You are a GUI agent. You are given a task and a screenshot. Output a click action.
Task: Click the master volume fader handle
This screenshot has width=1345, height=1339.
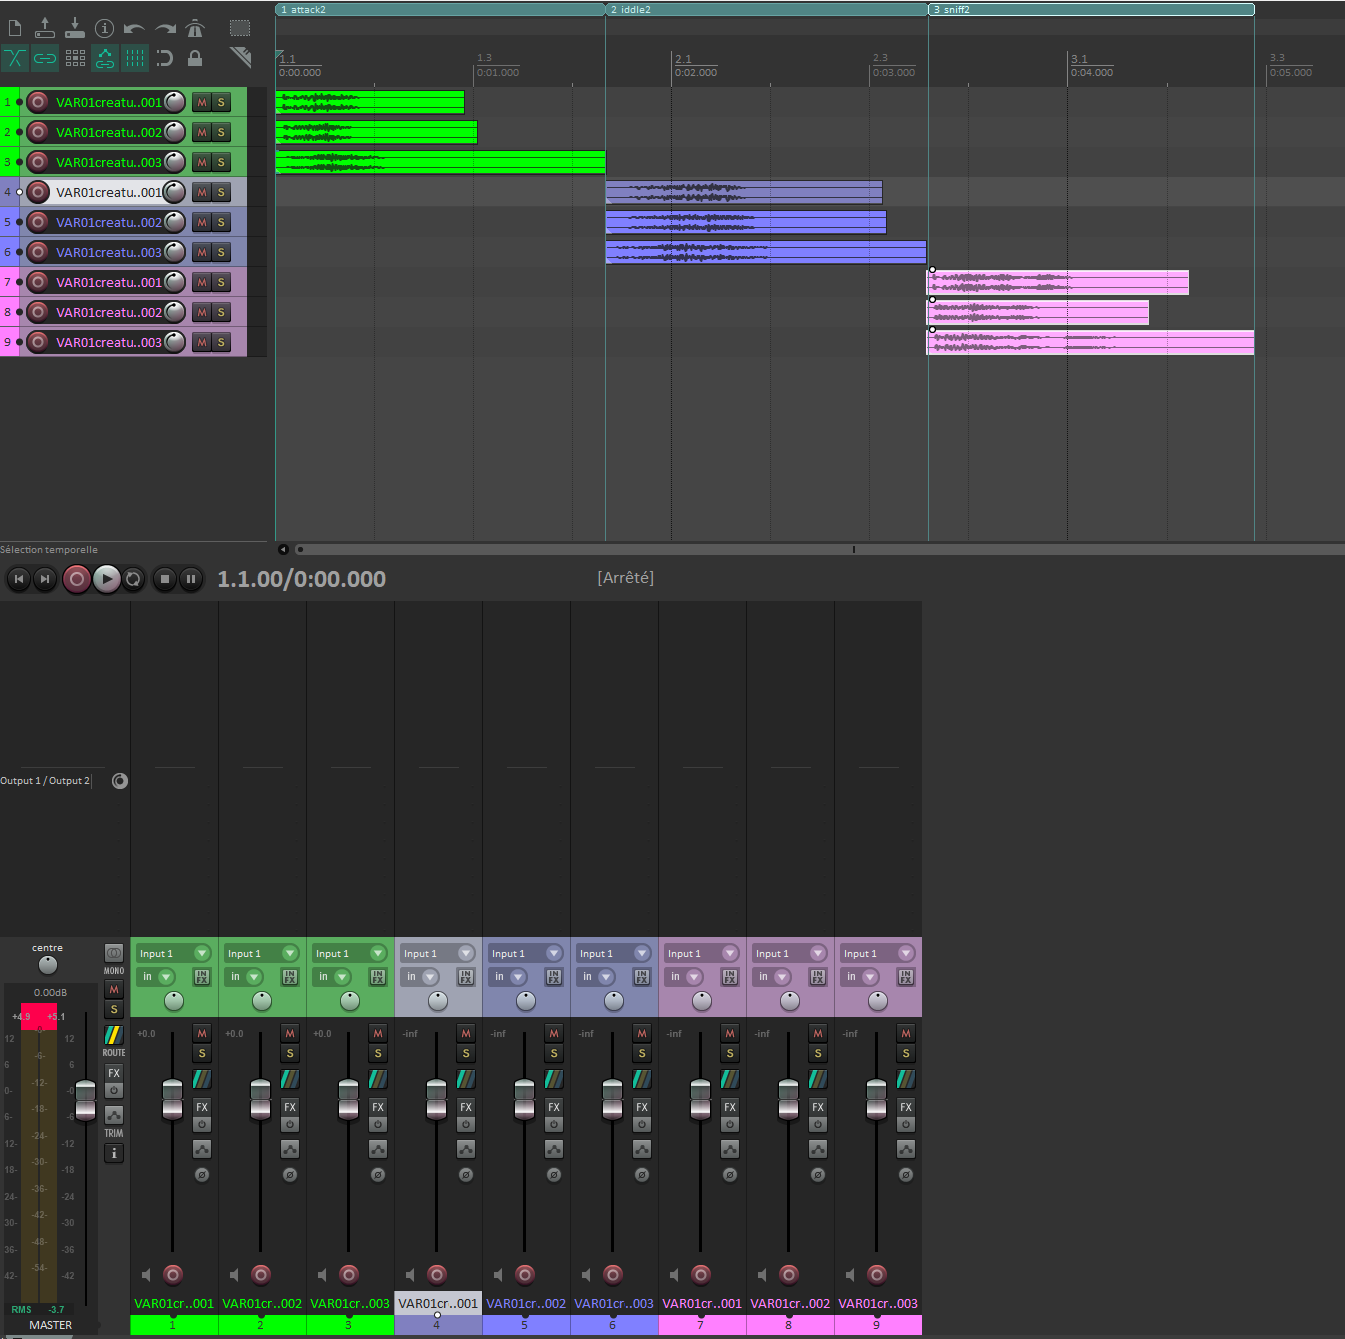[x=86, y=1099]
